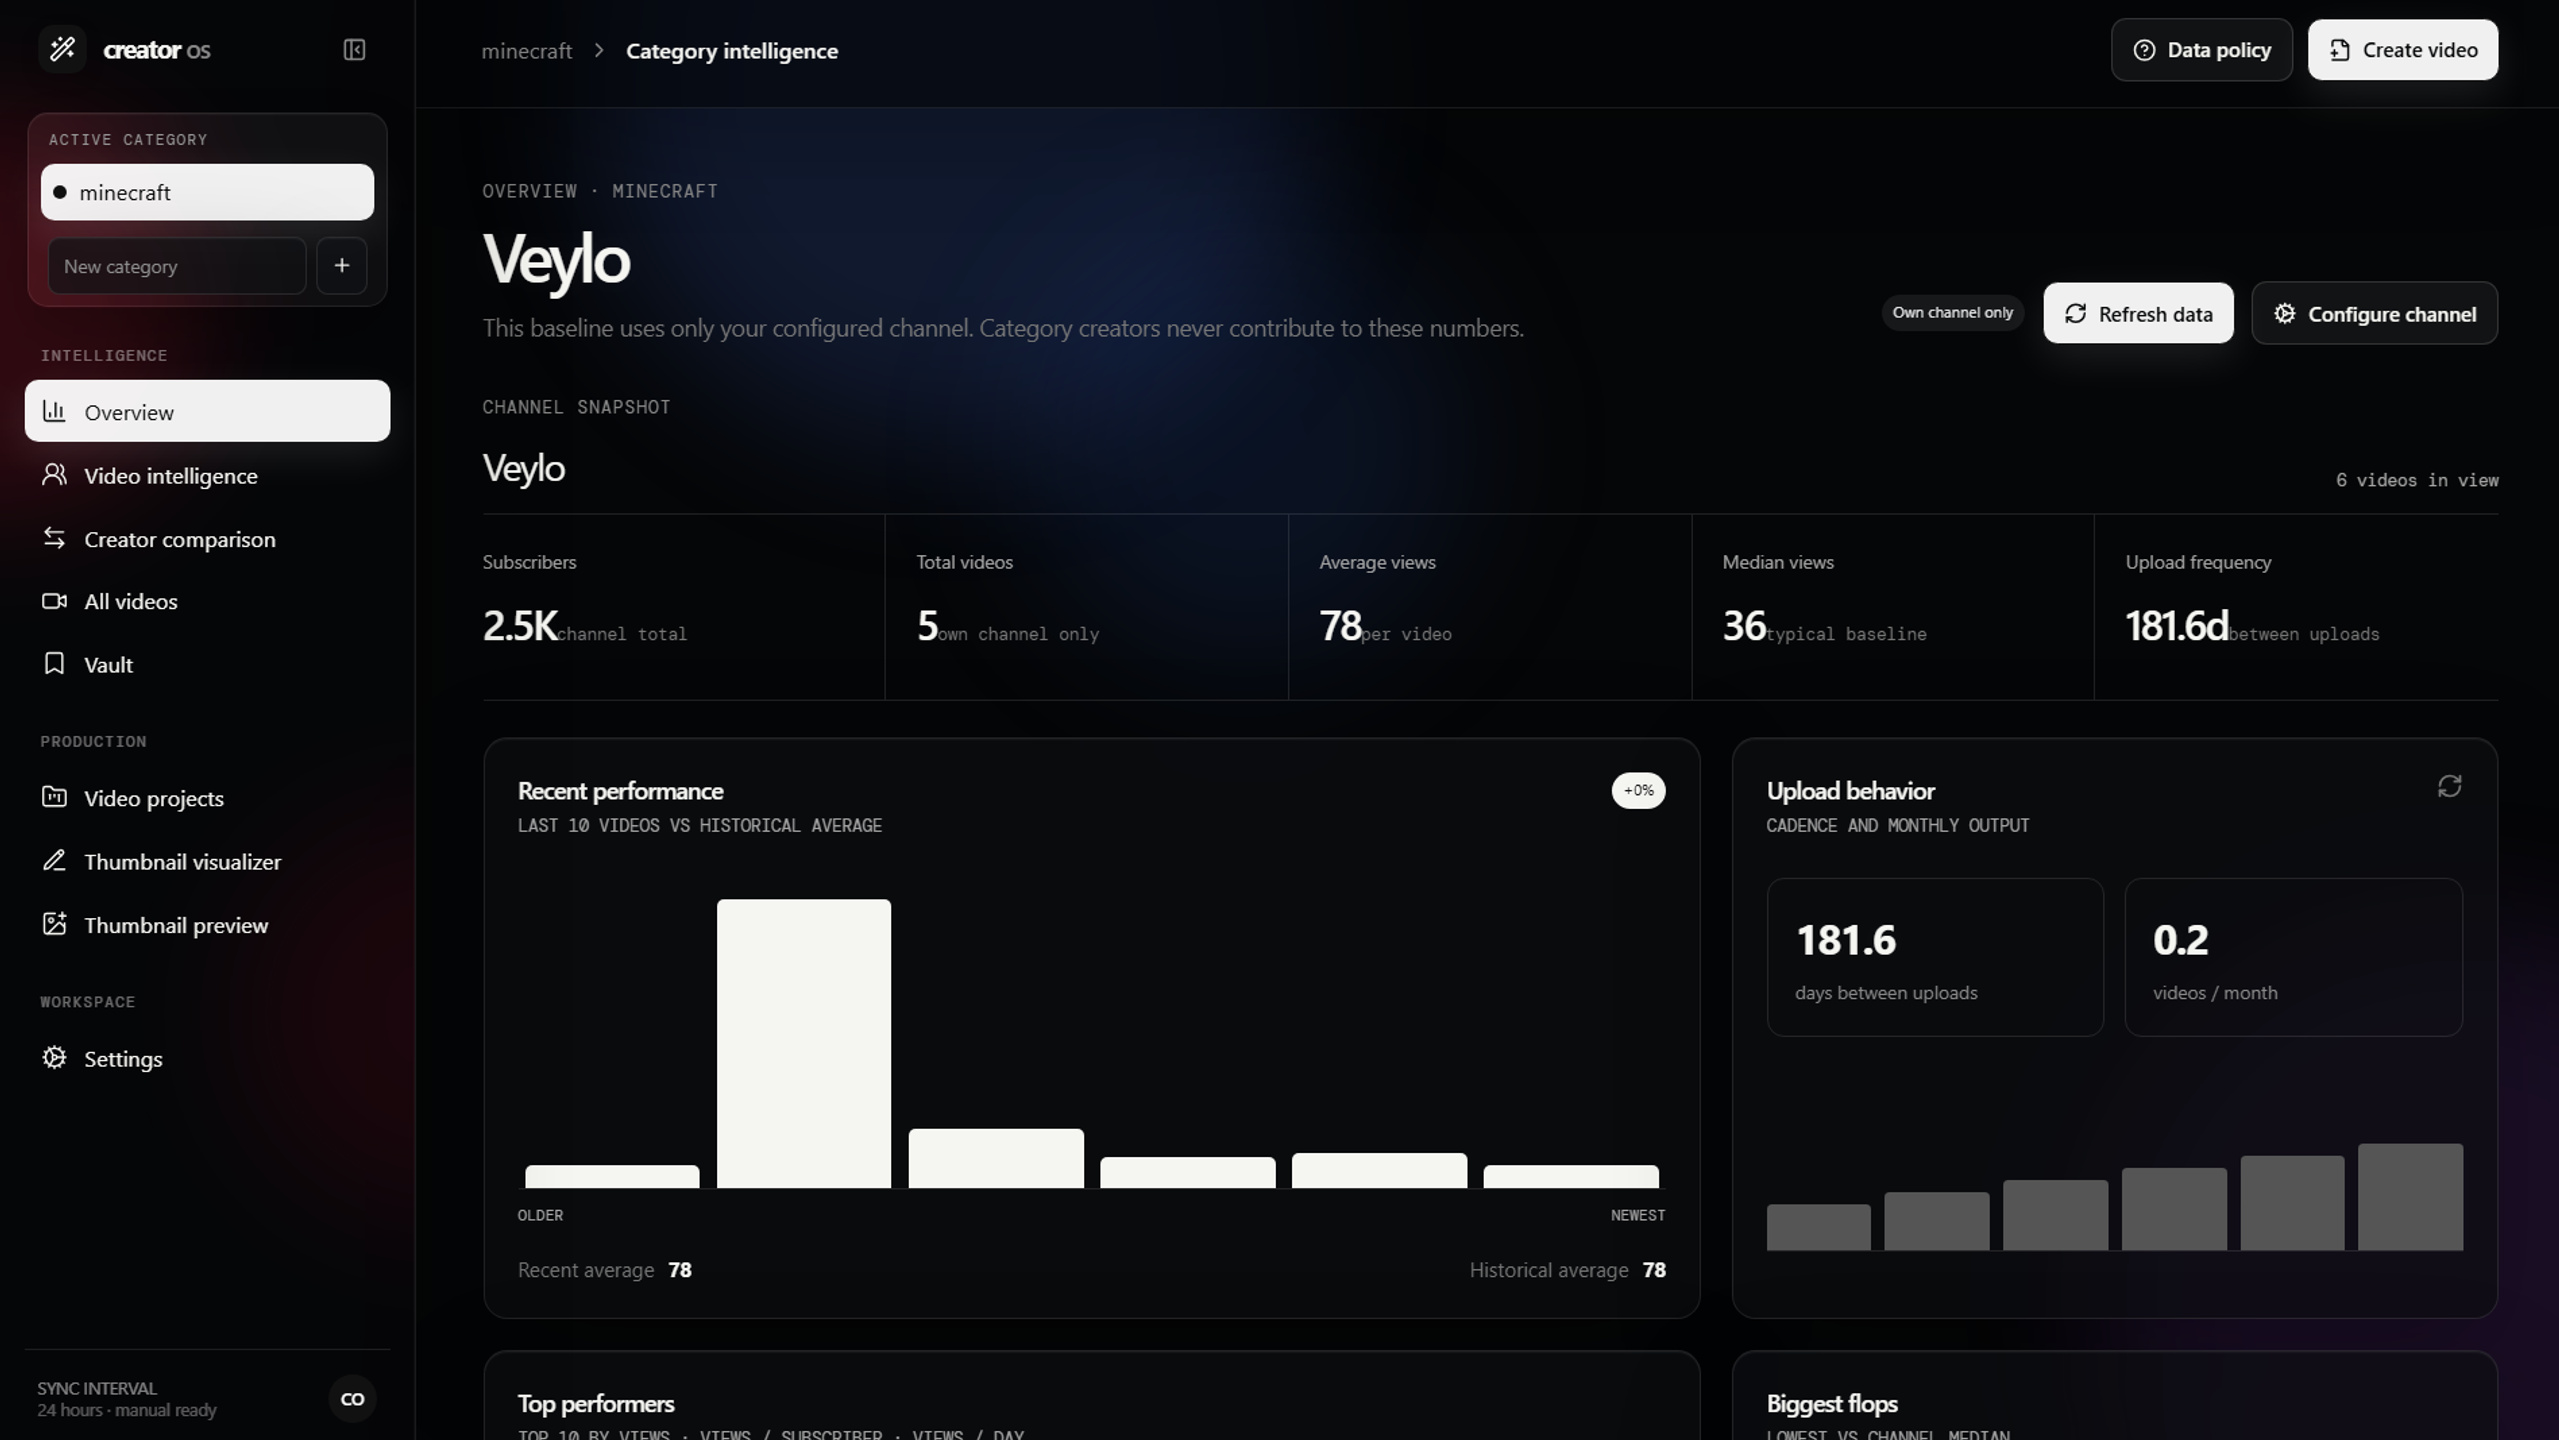The width and height of the screenshot is (2559, 1440).
Task: Refresh the Upload behavior card
Action: tap(2449, 787)
